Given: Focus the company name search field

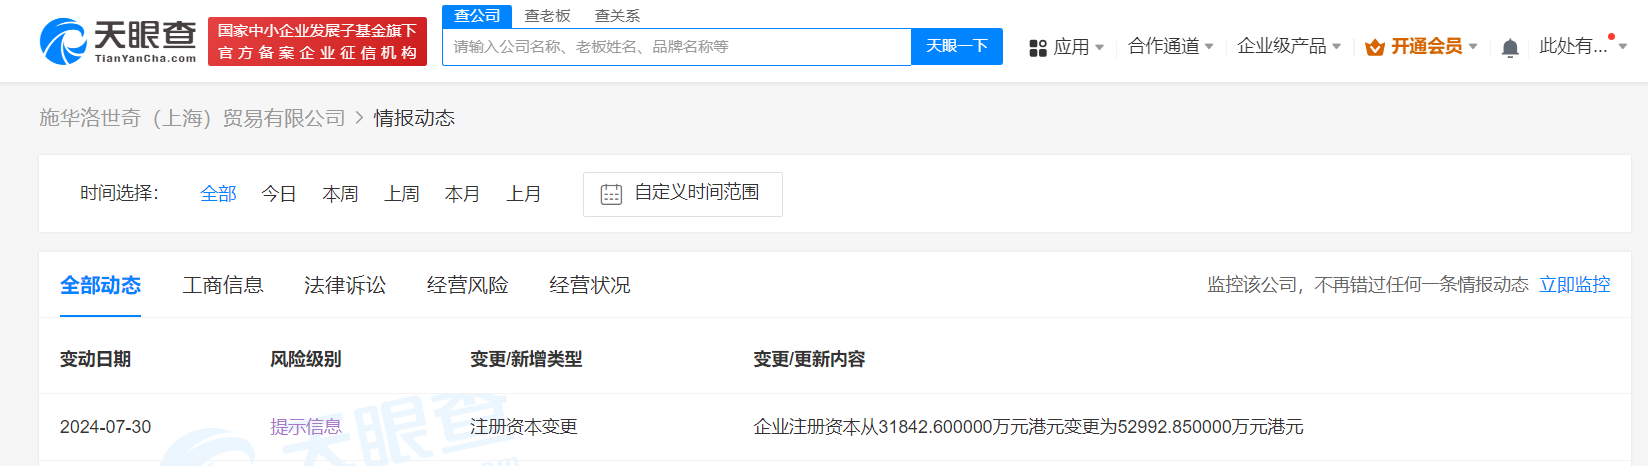Looking at the screenshot, I should tap(677, 47).
